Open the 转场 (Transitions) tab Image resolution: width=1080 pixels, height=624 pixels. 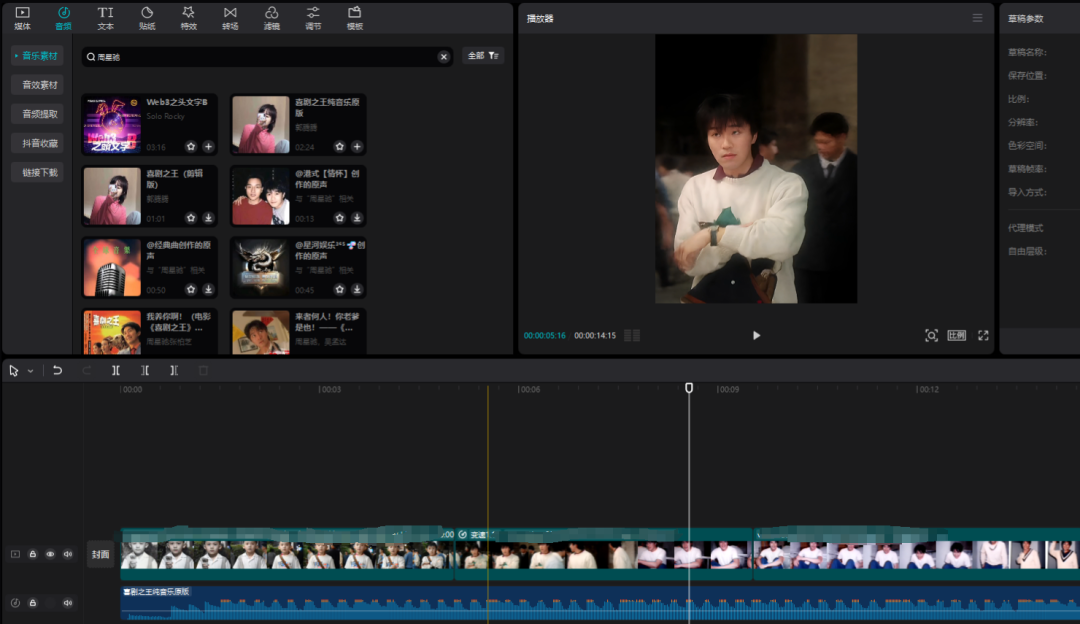coord(230,18)
